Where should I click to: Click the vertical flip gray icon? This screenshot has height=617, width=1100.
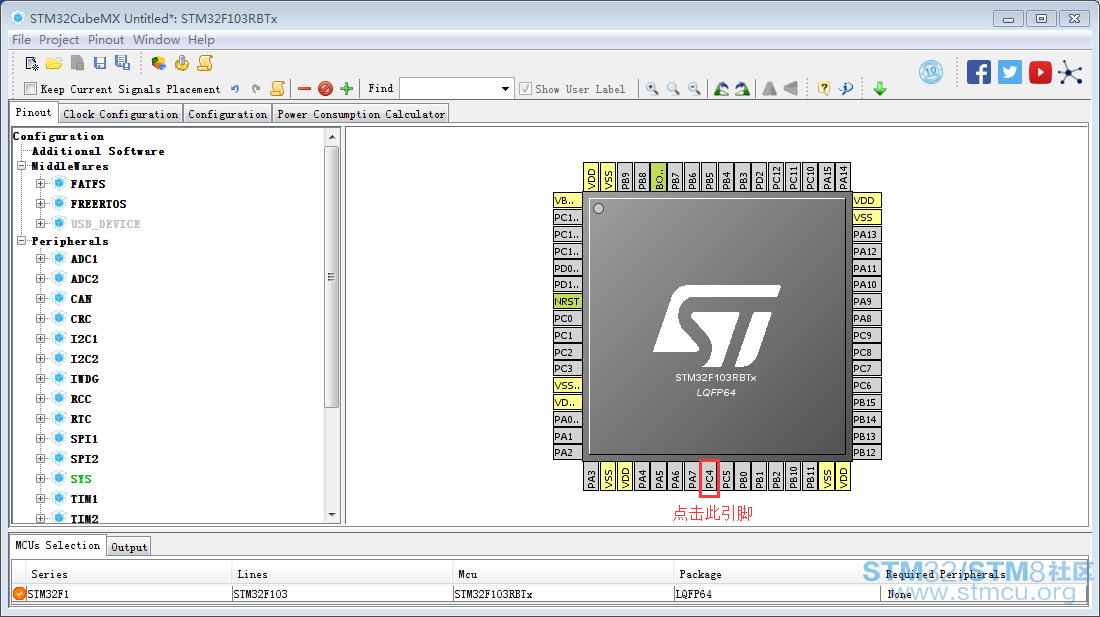(770, 88)
